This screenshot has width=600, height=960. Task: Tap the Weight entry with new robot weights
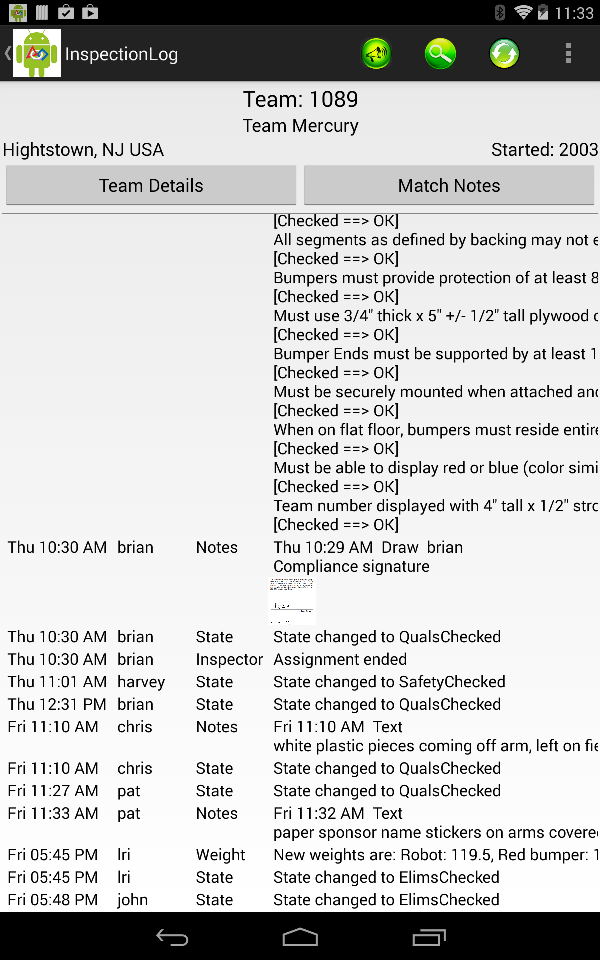[435, 855]
